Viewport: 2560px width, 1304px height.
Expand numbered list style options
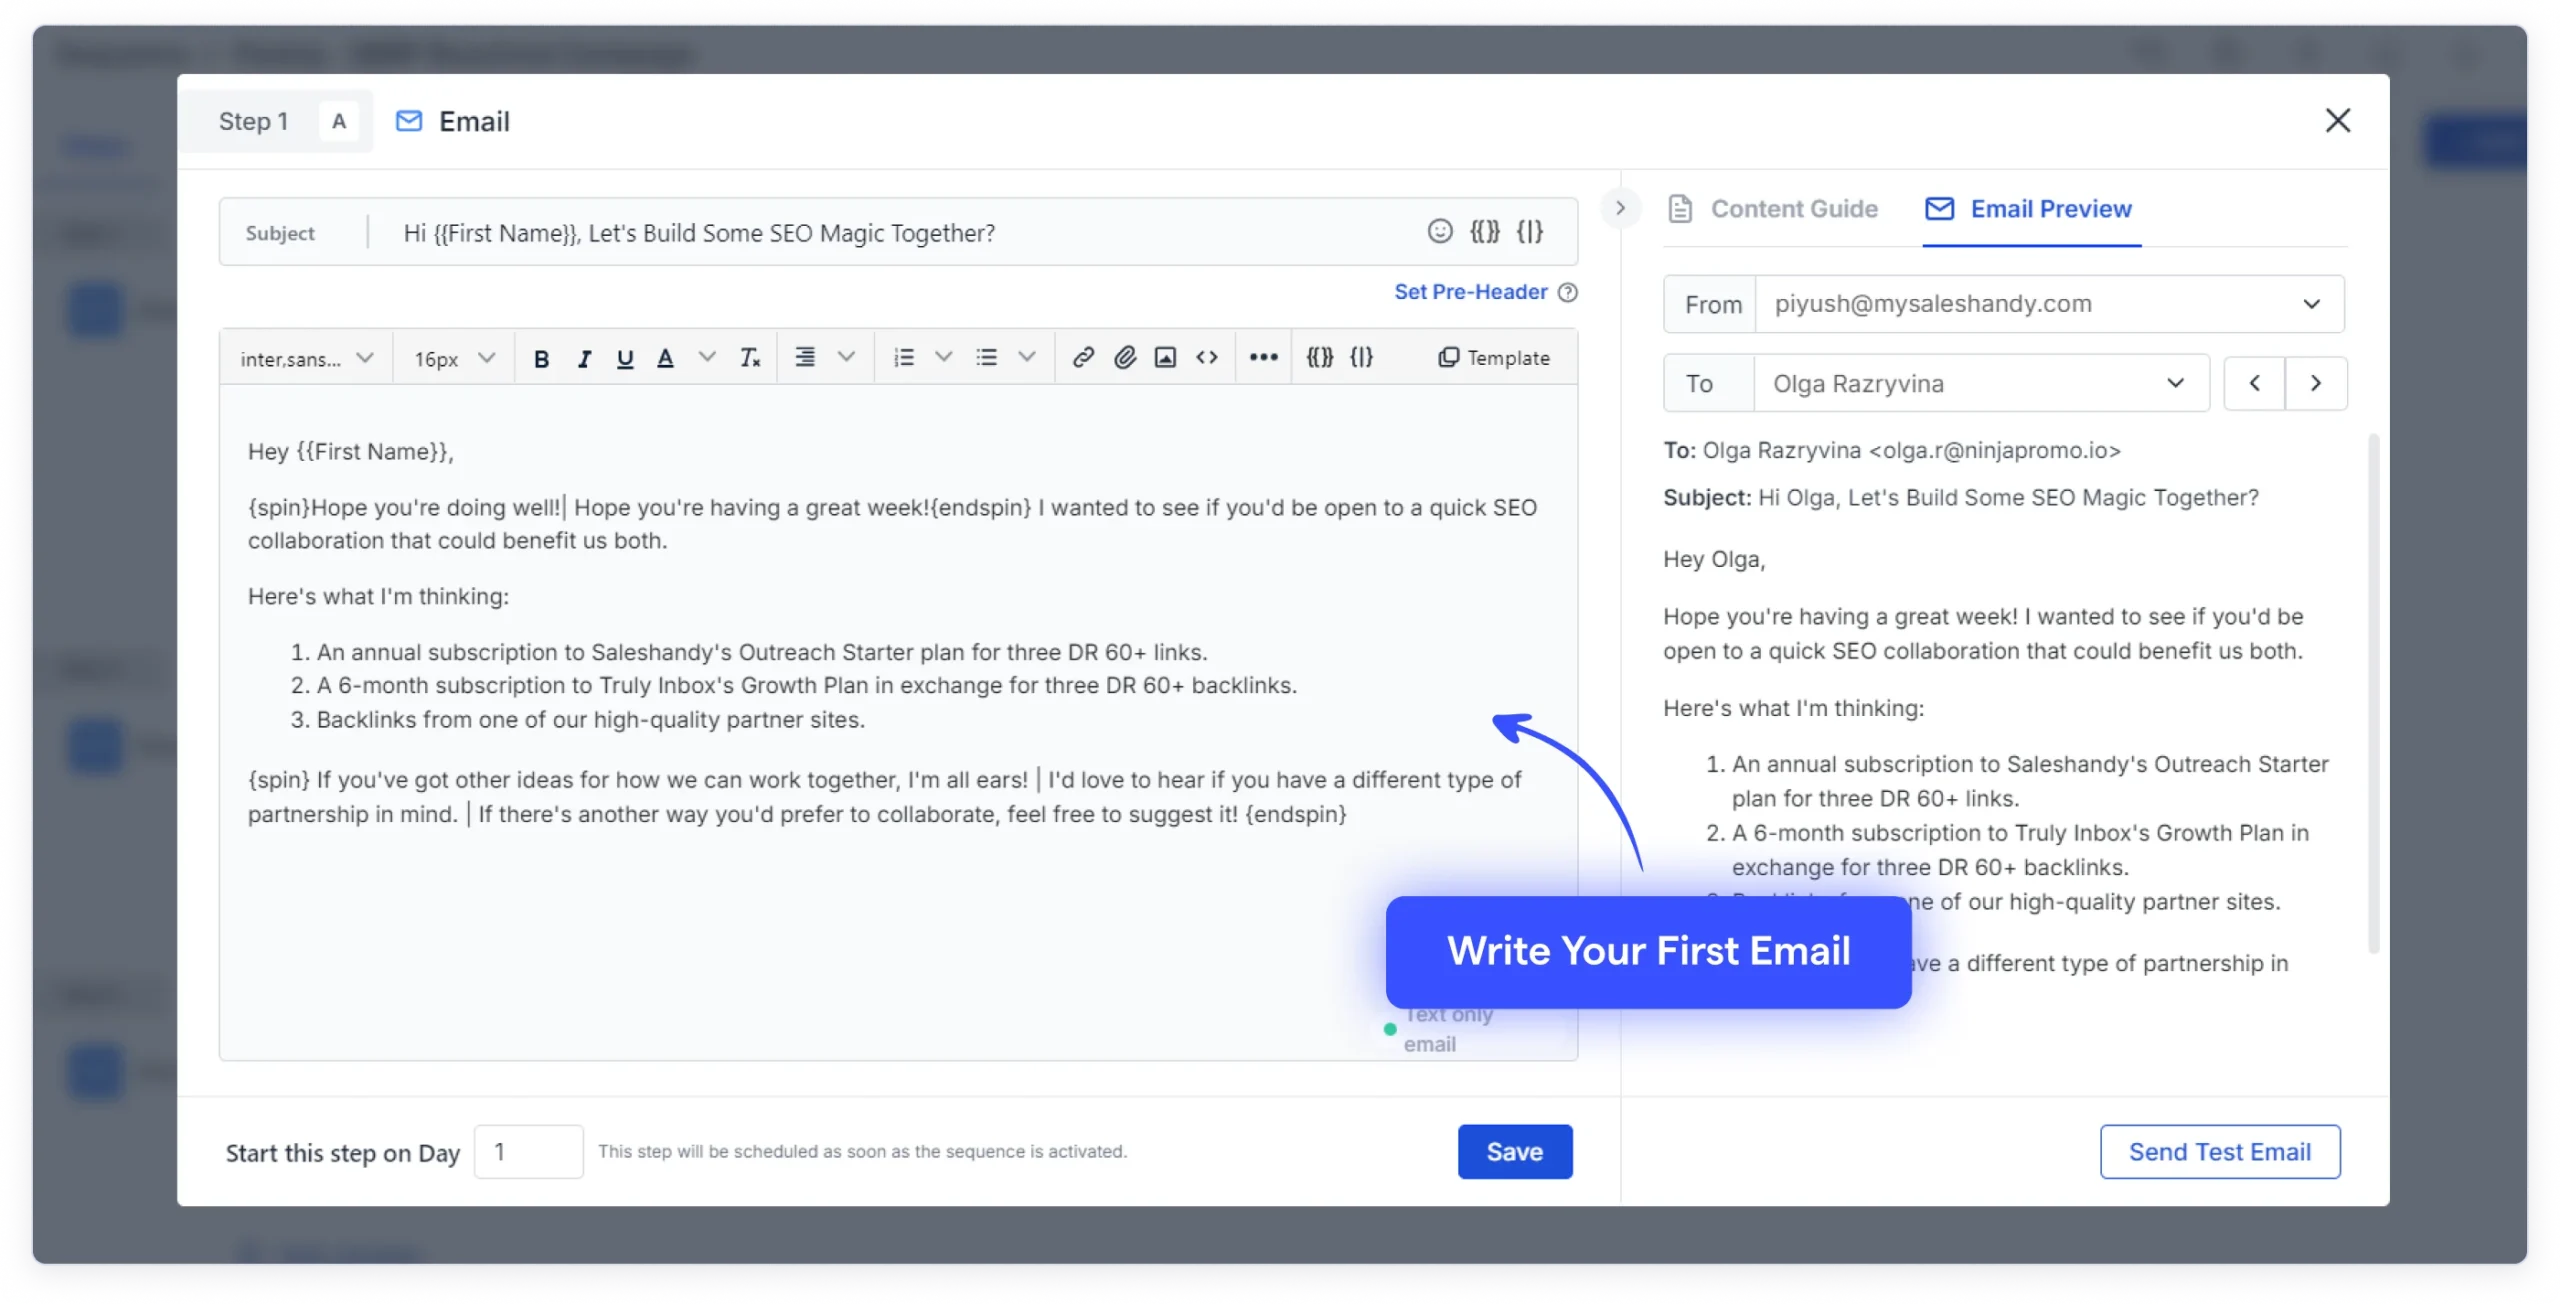[943, 357]
